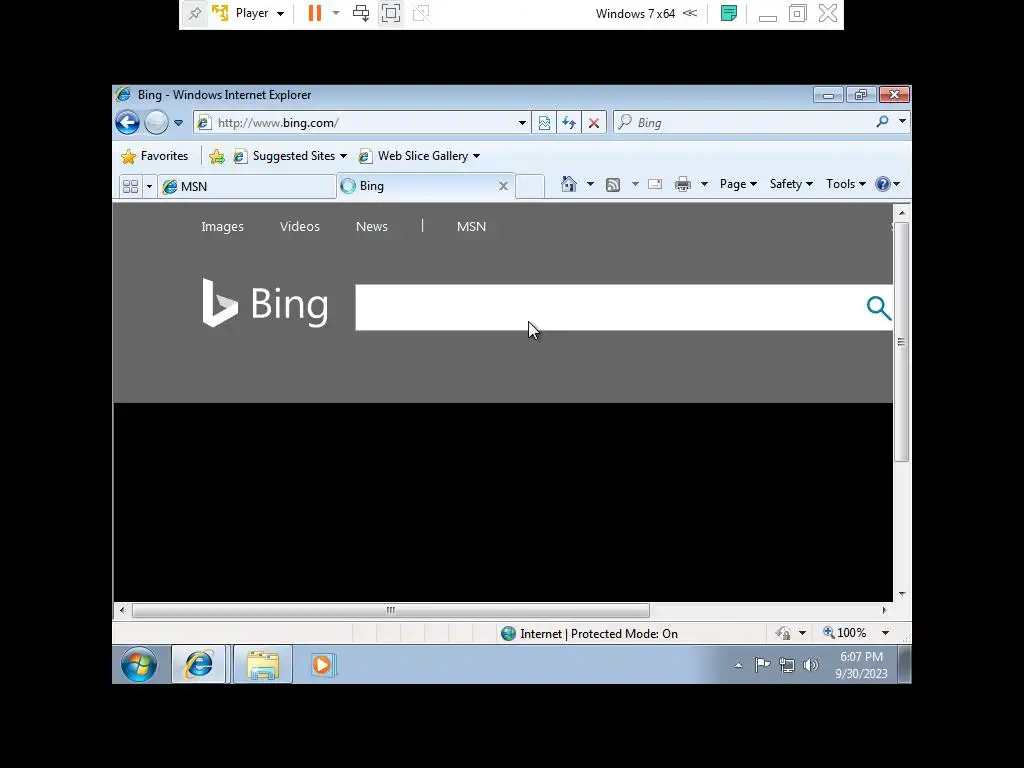This screenshot has height=768, width=1024.
Task: Click the status bar privacy icon
Action: 783,633
